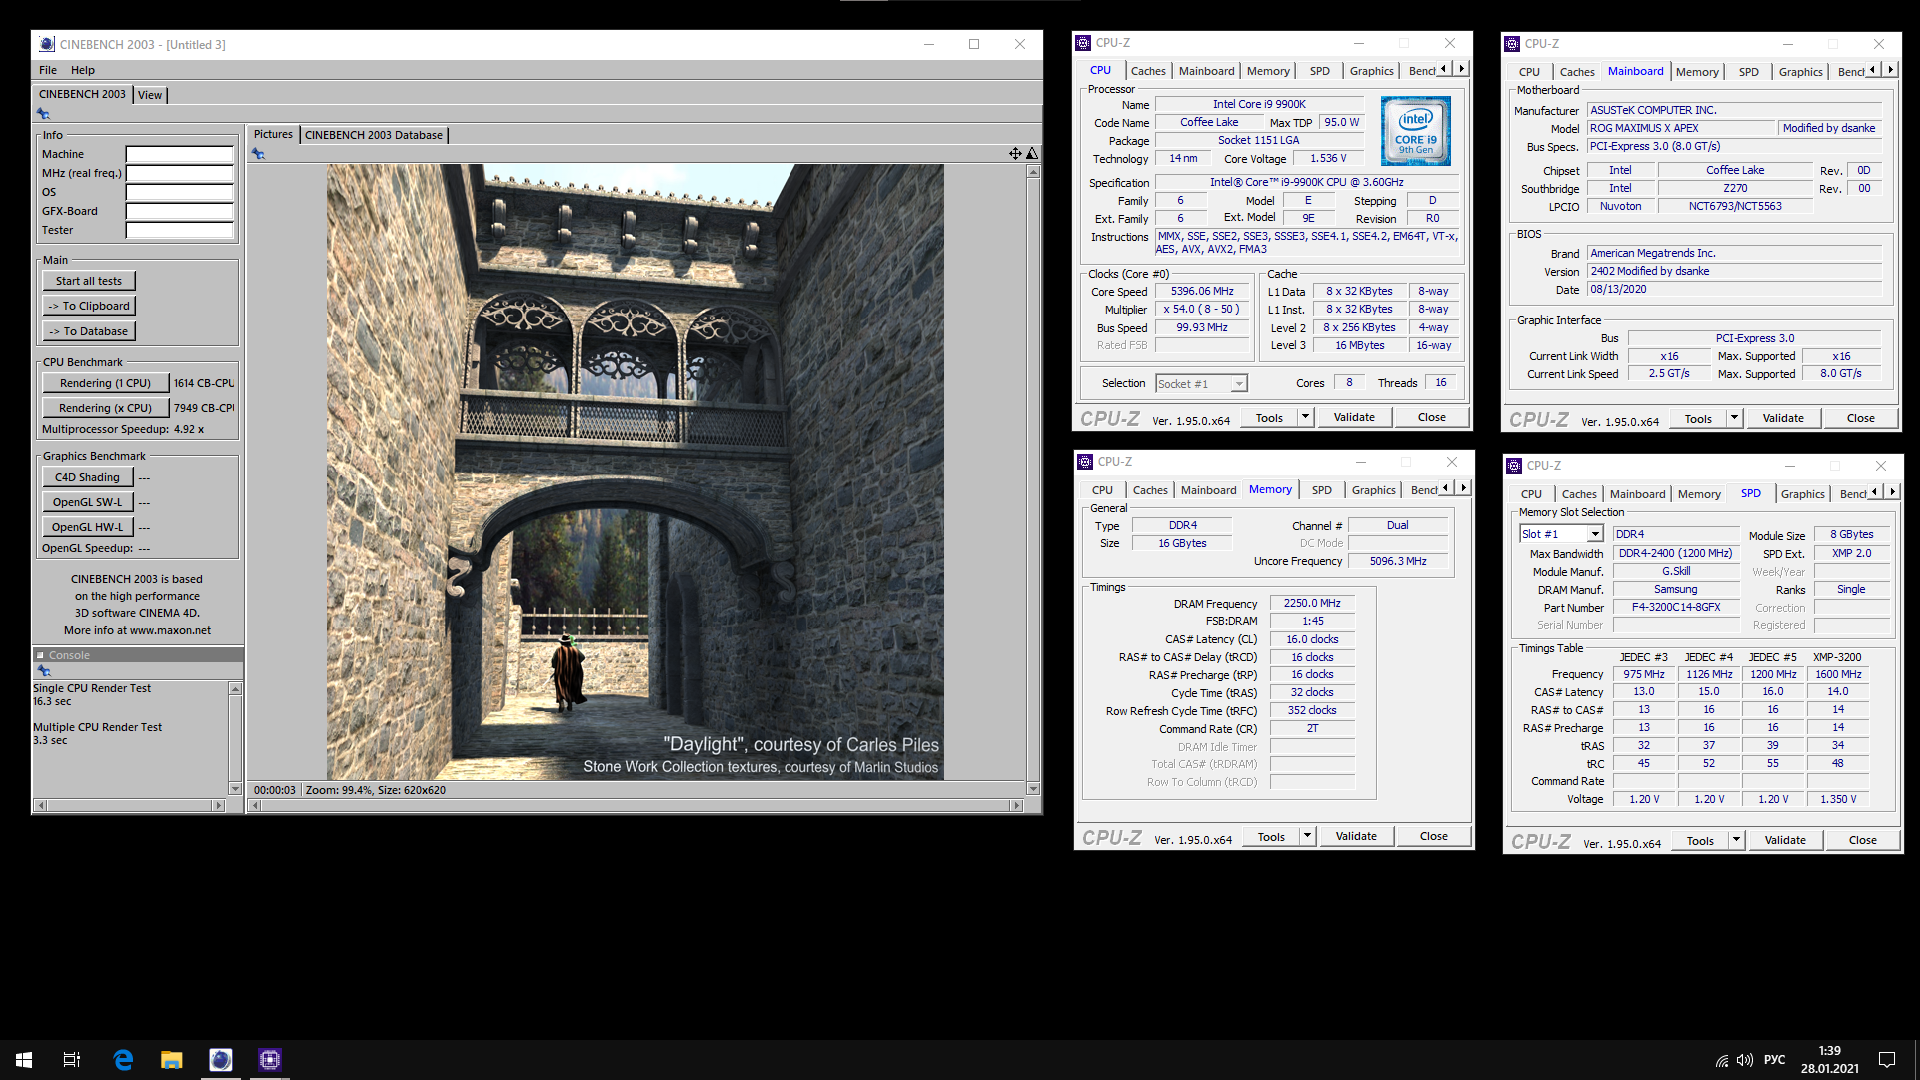Click the rendered Daylight image

[x=635, y=472]
